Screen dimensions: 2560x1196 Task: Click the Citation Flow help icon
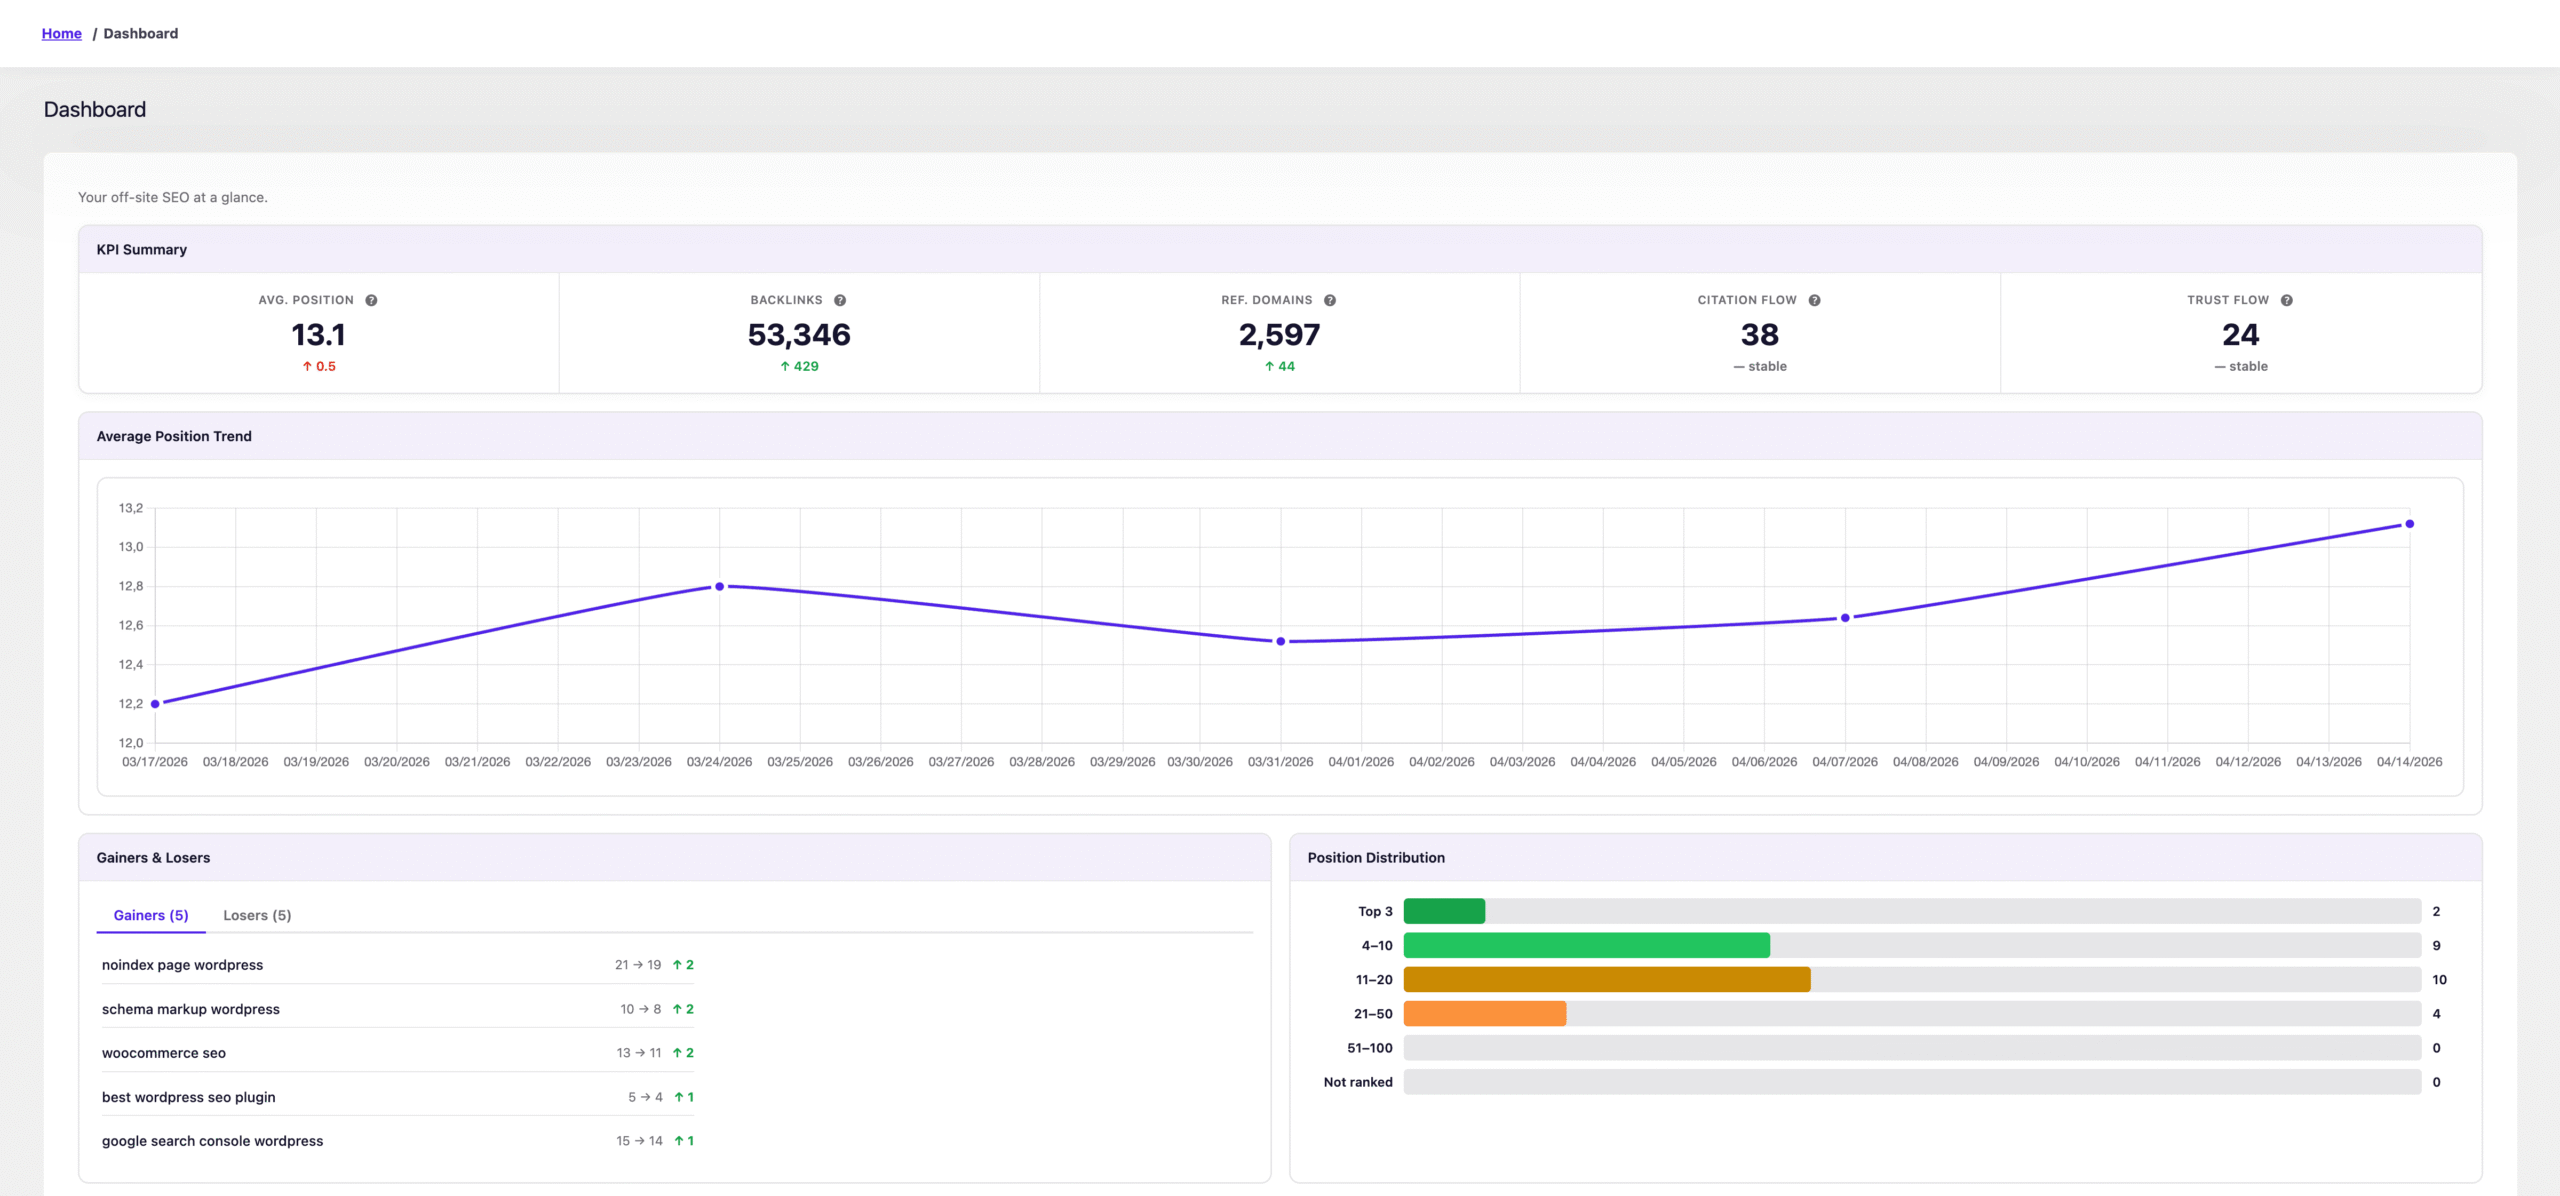[1814, 300]
